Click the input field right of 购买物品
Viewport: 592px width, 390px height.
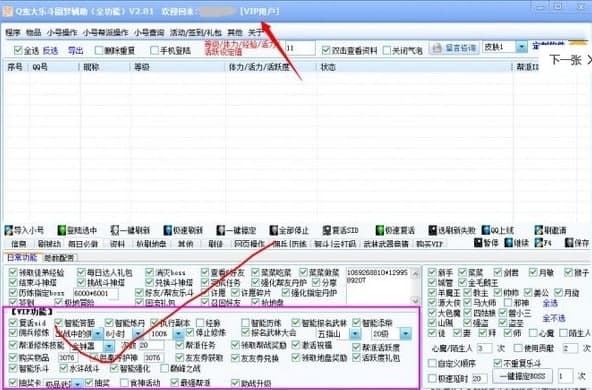coord(68,357)
